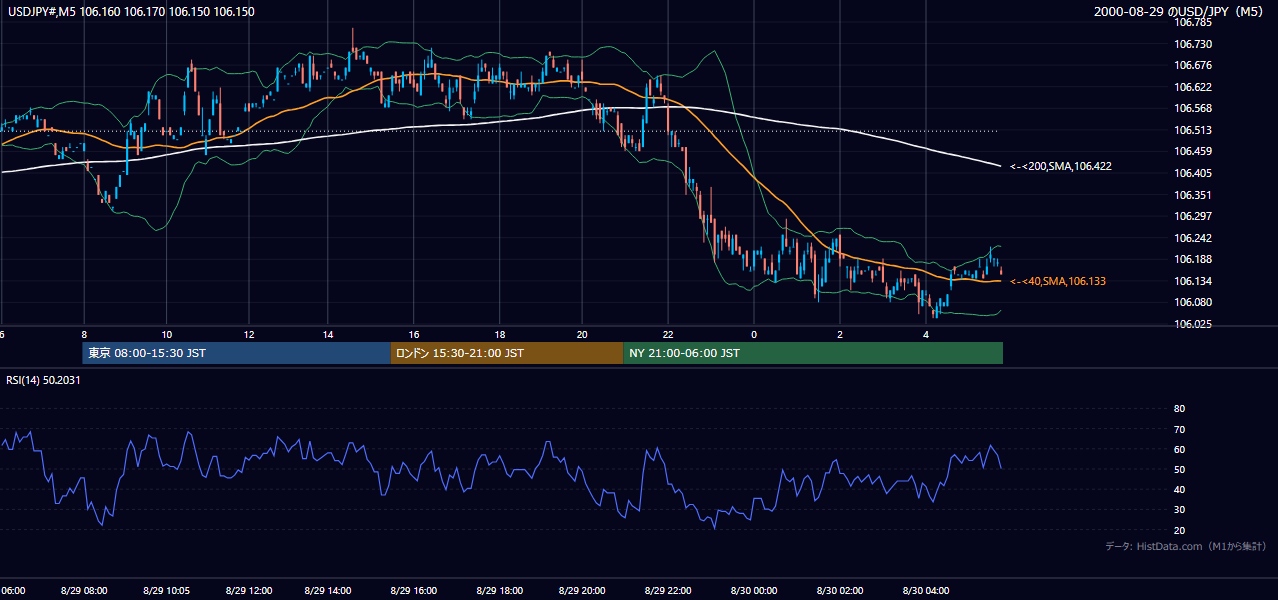
Task: Click RSI scale value 70
Action: 1179,429
